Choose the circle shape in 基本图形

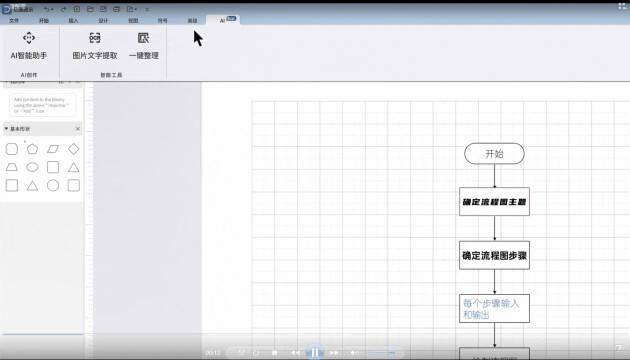(x=53, y=185)
